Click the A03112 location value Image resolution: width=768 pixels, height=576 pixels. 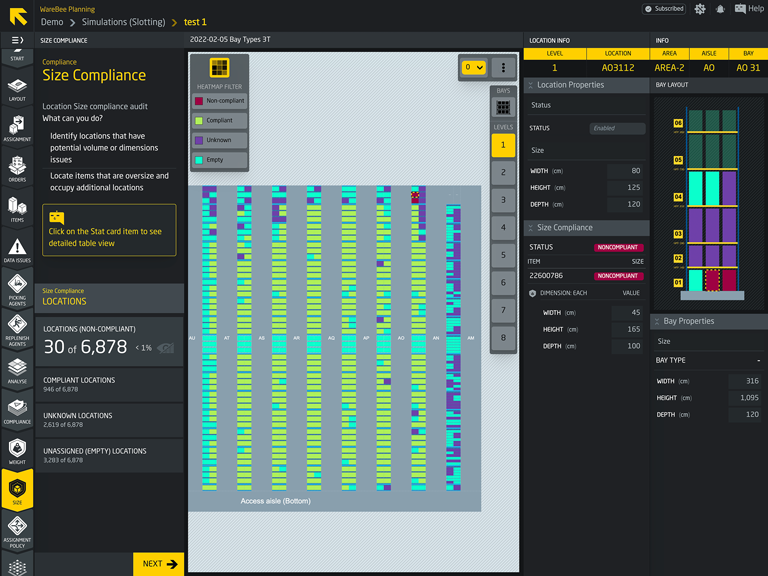click(618, 68)
